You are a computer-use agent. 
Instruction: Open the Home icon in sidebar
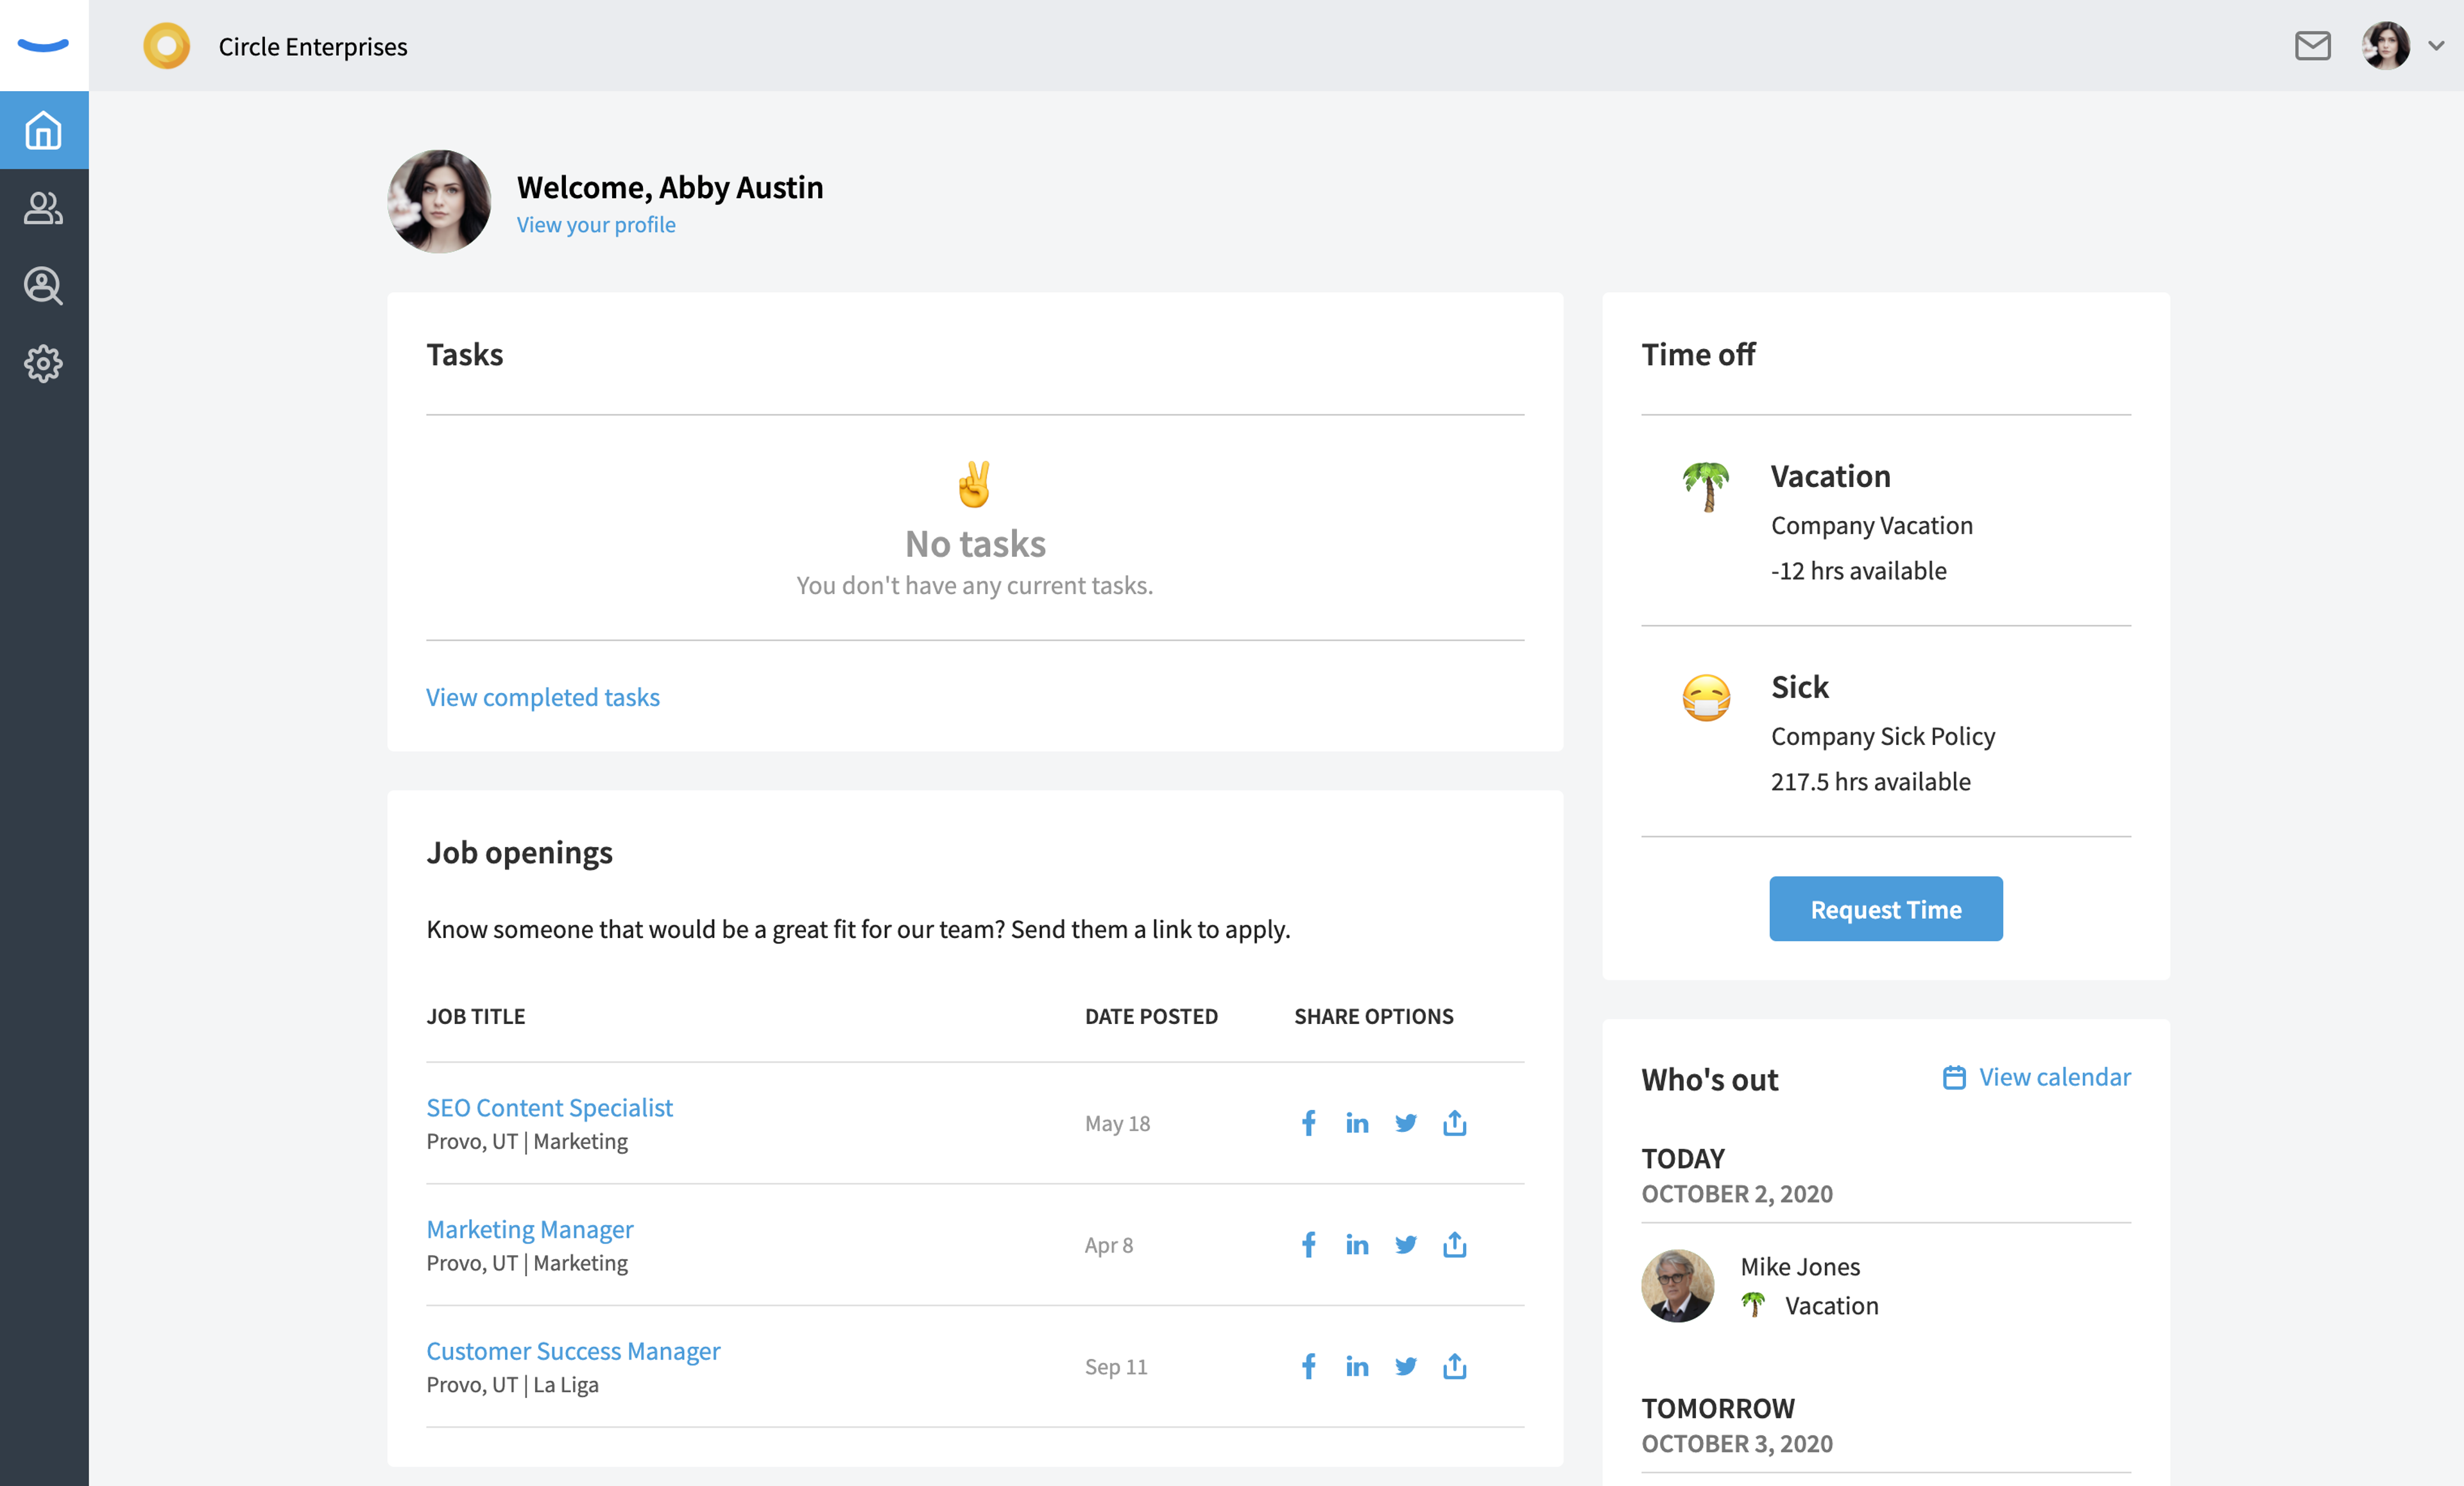point(44,130)
